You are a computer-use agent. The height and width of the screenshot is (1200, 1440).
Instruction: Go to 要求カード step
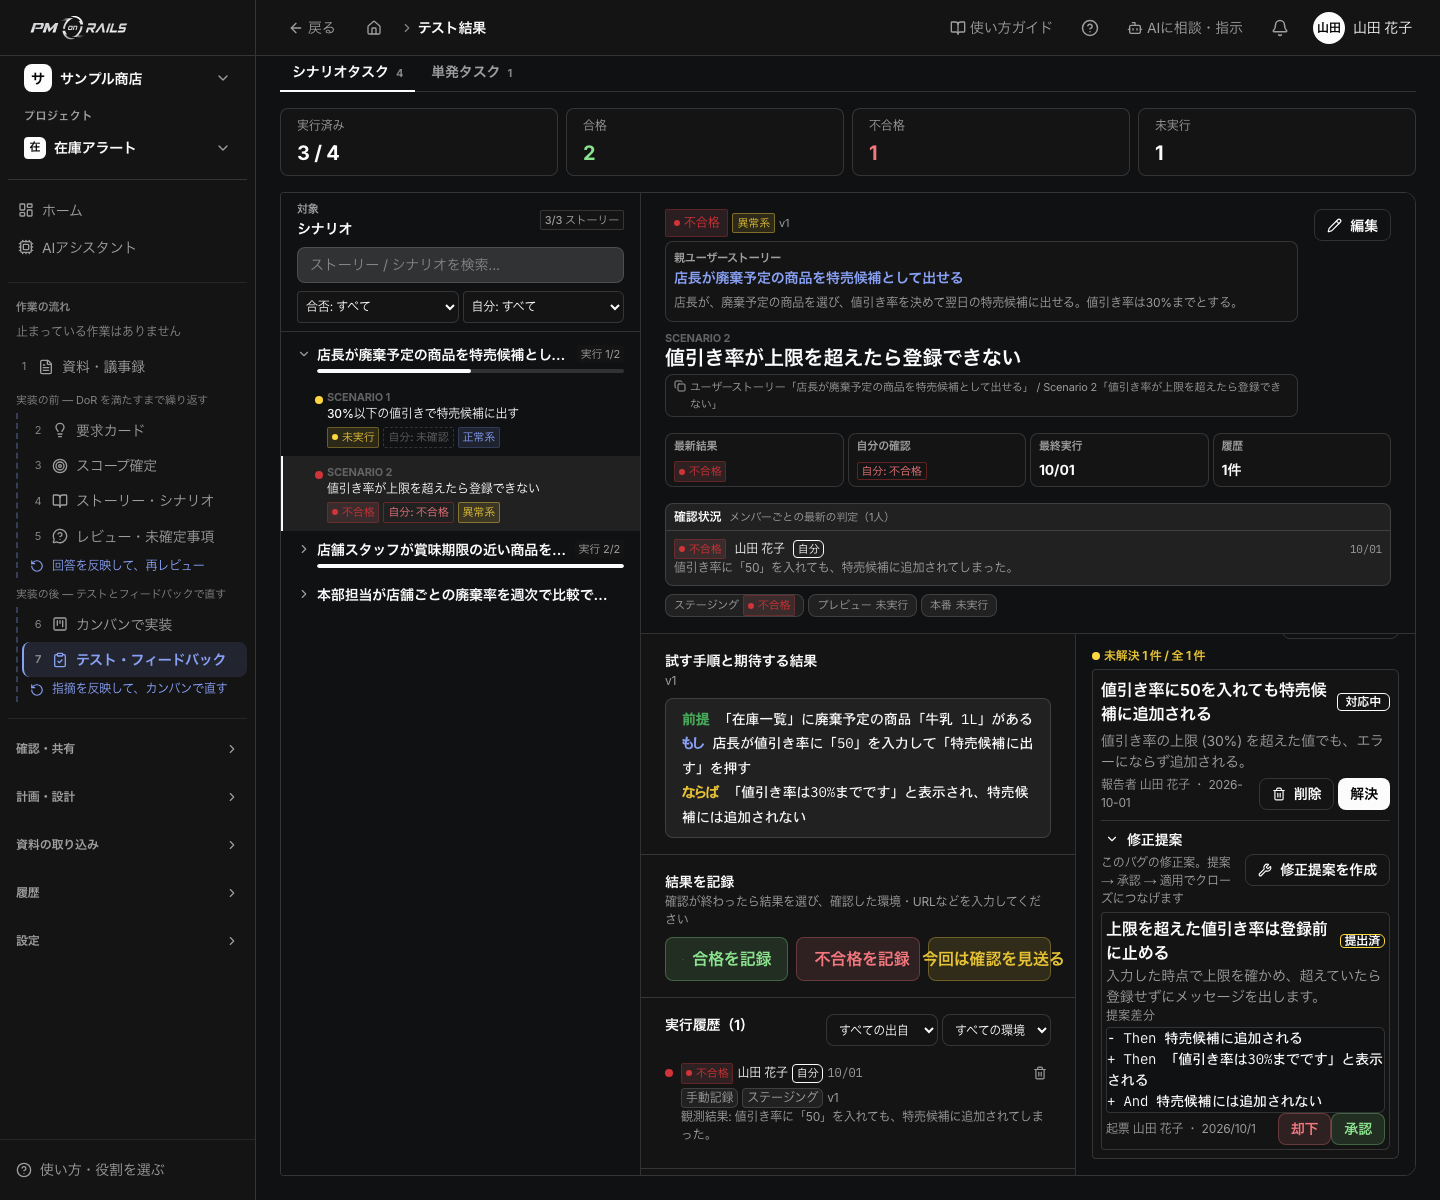point(135,430)
